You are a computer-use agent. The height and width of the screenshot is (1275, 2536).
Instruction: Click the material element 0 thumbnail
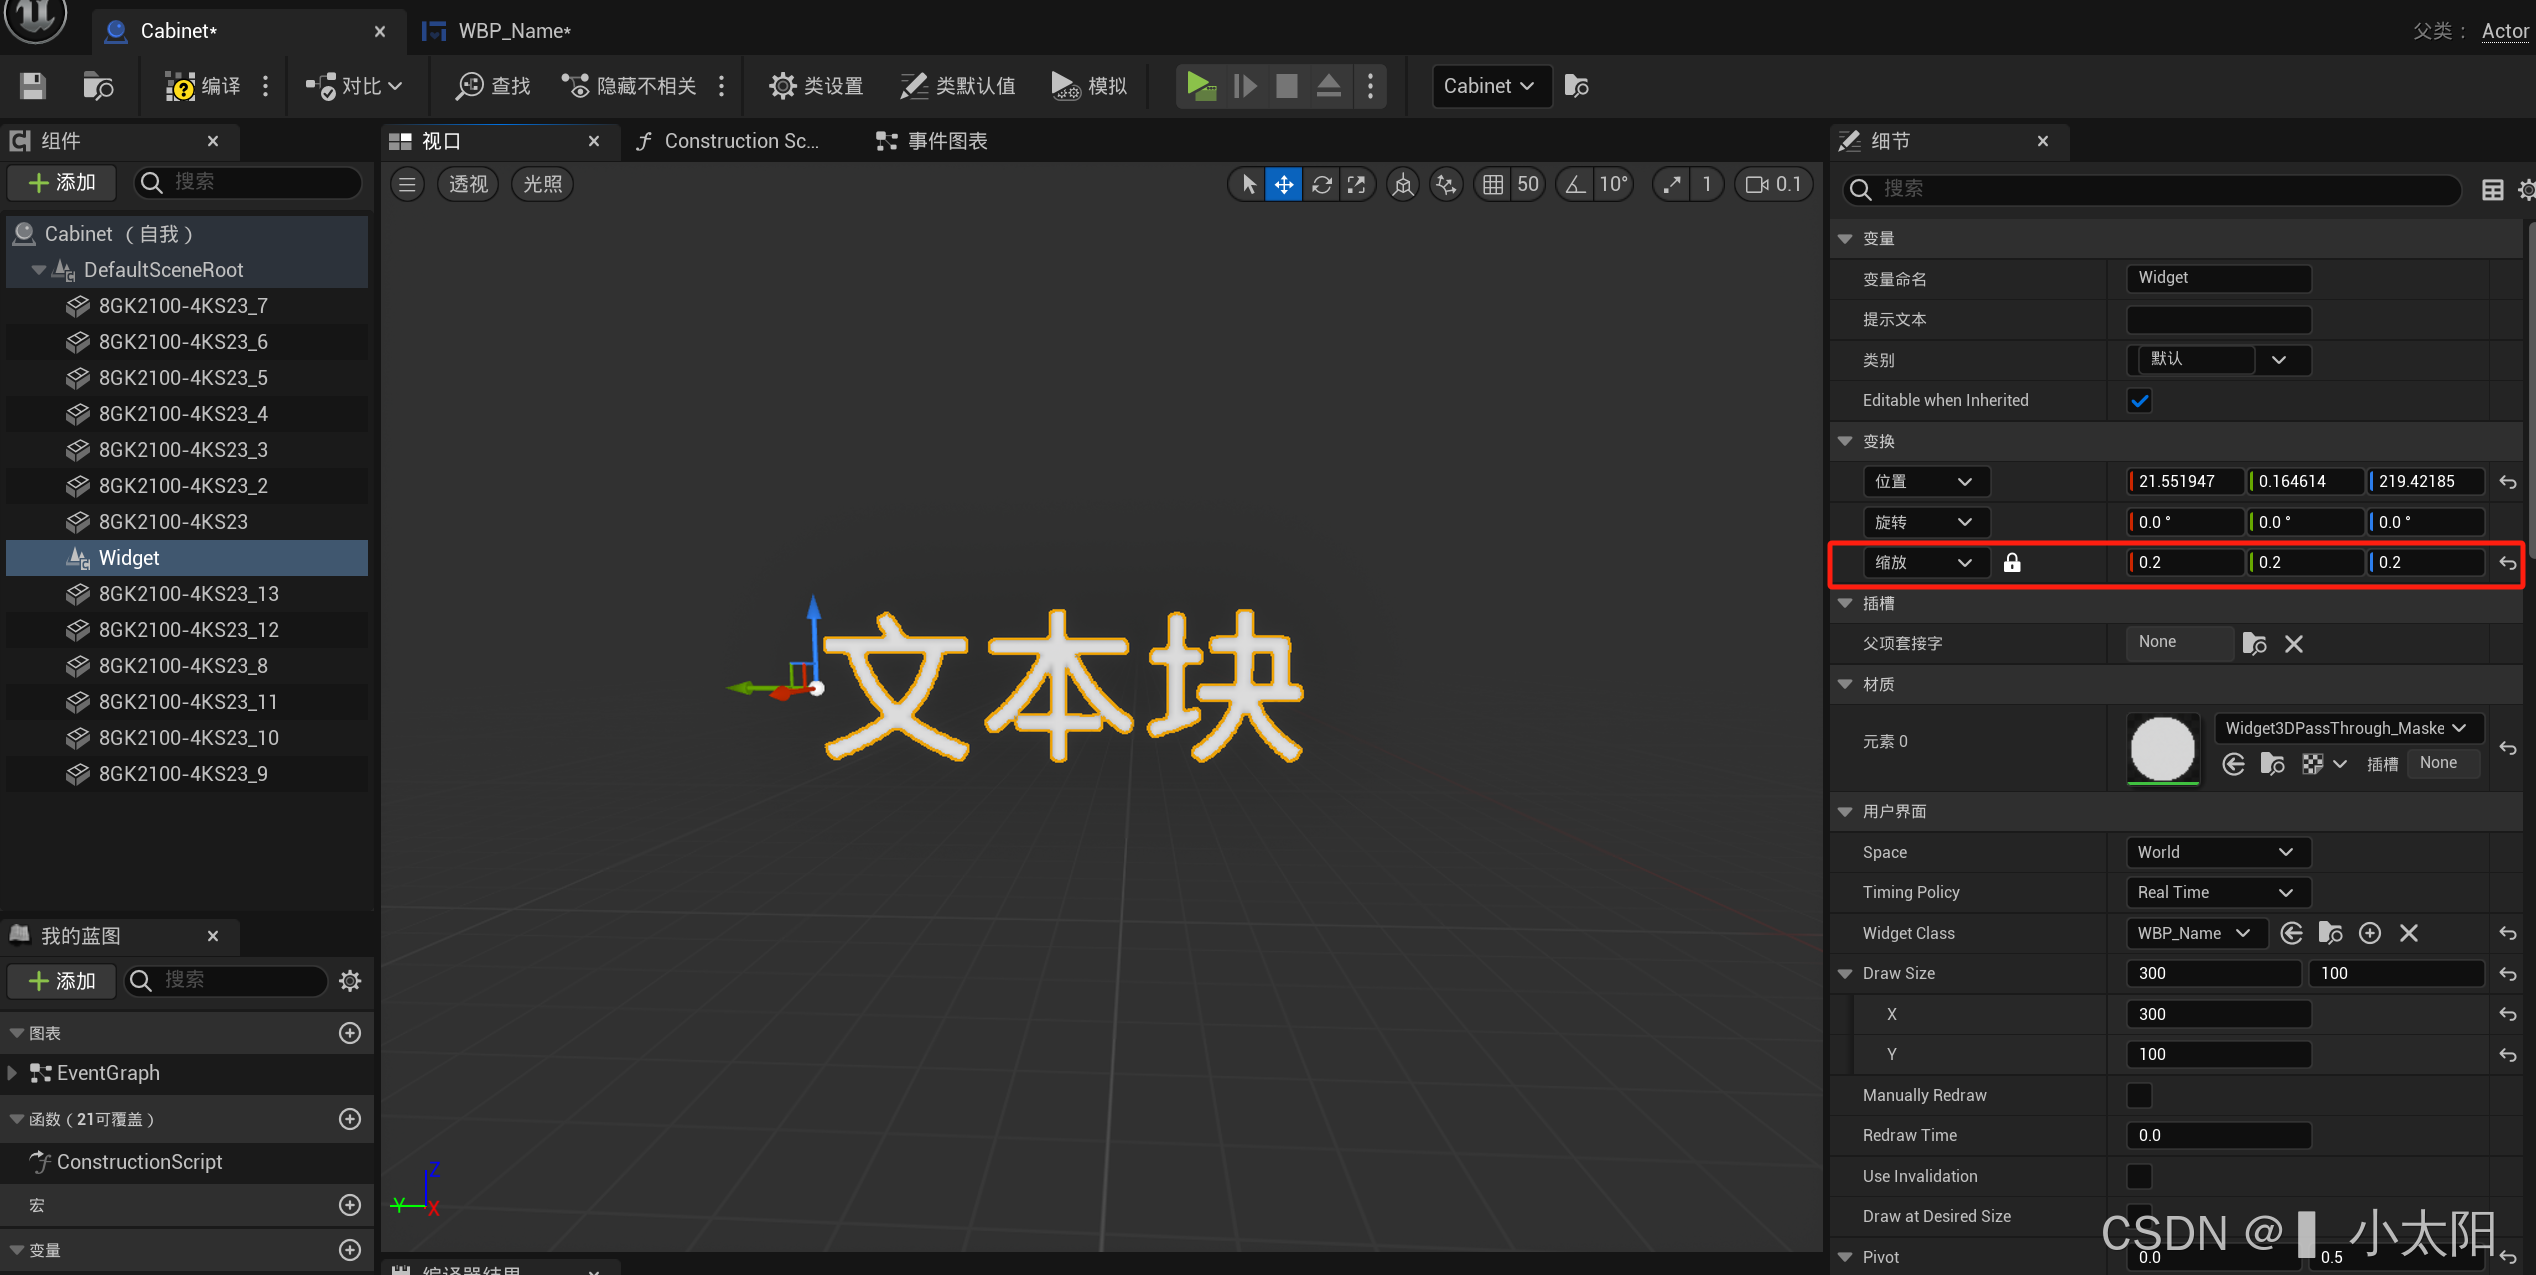2162,748
